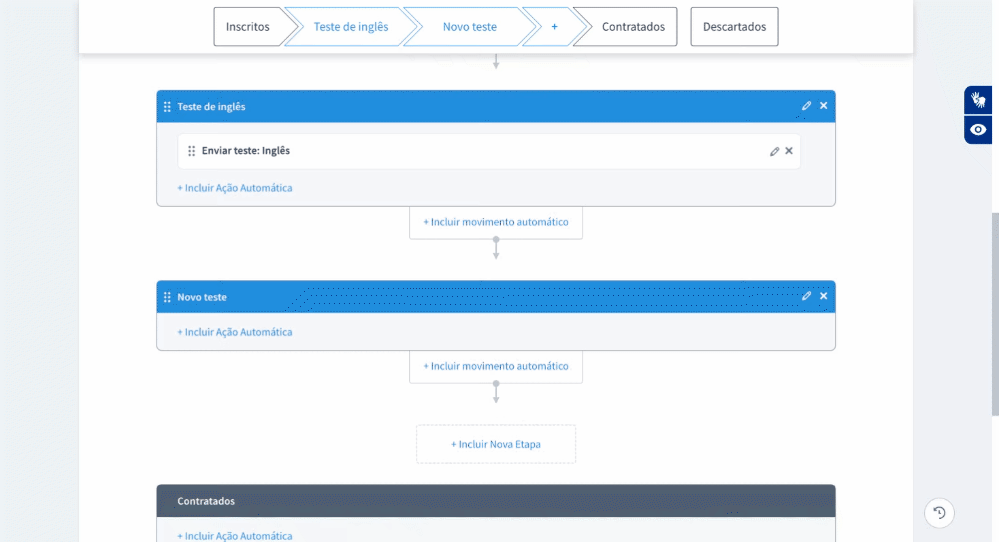The width and height of the screenshot is (999, 542).
Task: Select the Teste de inglês pipeline step
Action: coord(350,27)
